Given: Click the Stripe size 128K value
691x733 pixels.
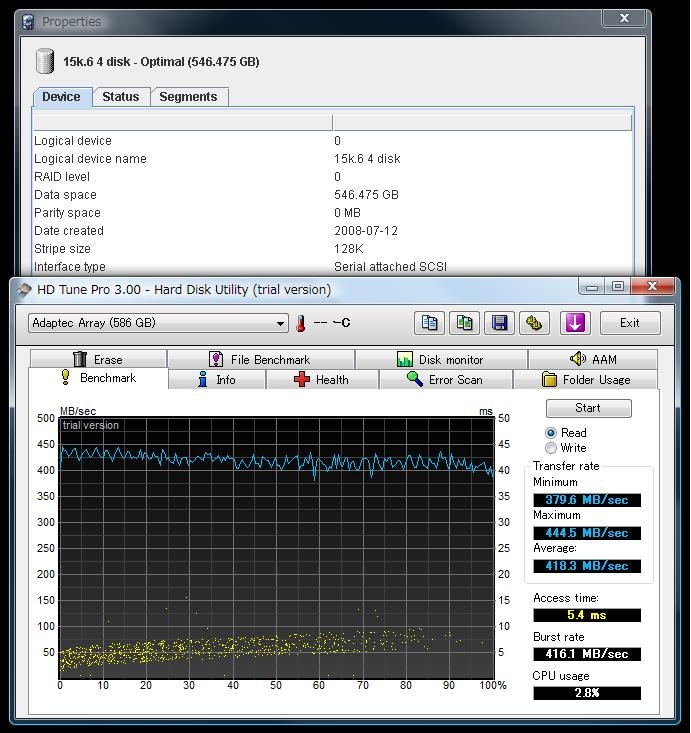Looking at the screenshot, I should [x=349, y=249].
